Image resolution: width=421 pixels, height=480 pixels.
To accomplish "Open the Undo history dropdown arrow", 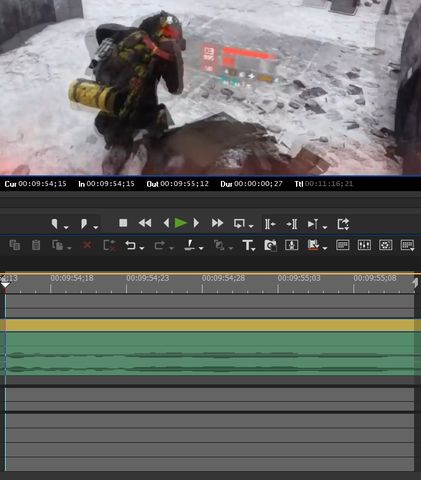I will [142, 248].
